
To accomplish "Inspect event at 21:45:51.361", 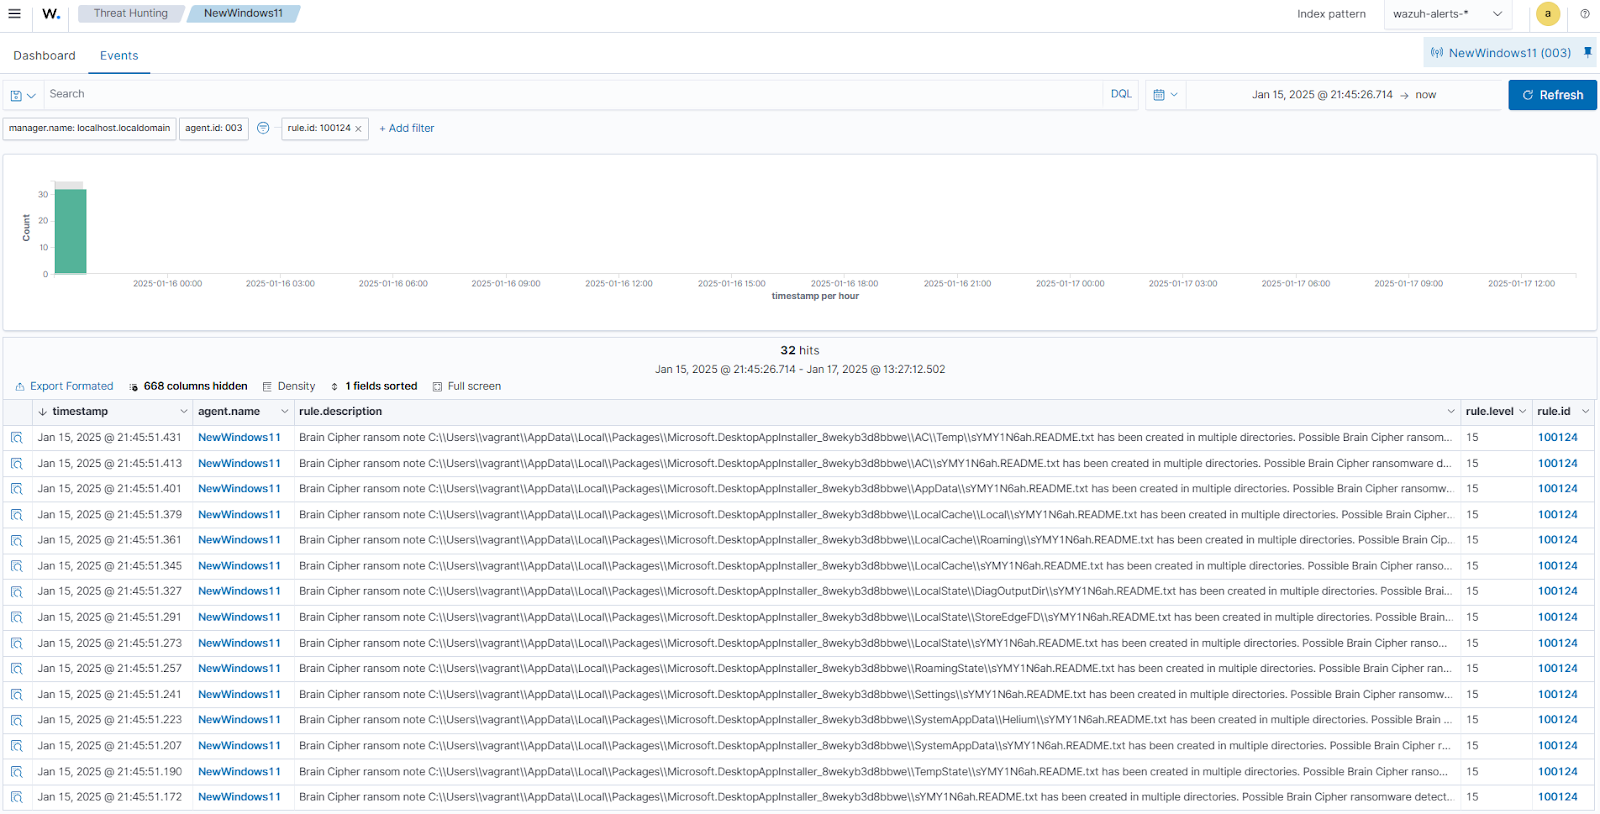I will pyautogui.click(x=17, y=540).
